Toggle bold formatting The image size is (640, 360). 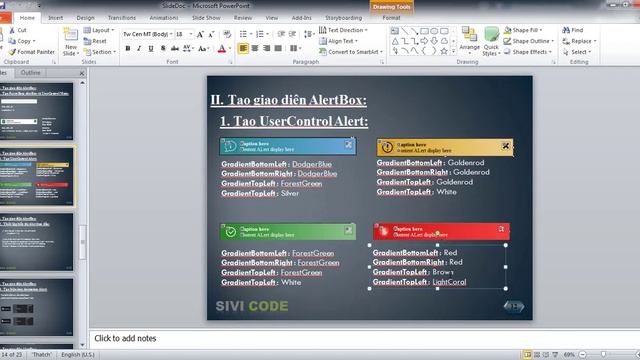(x=128, y=49)
